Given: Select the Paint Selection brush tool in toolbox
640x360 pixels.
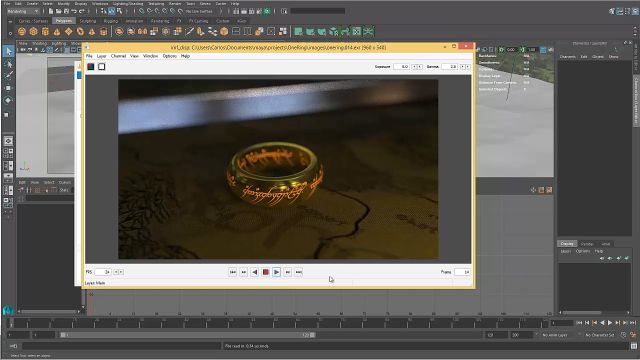Looking at the screenshot, I should coord(9,76).
